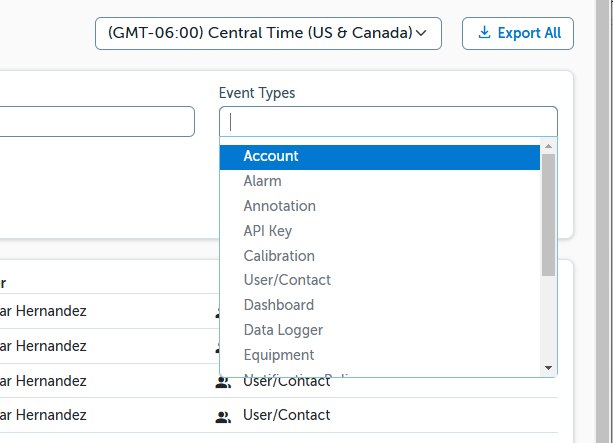The height and width of the screenshot is (443, 613).
Task: Click User/Contact text in the last table row
Action: (286, 415)
